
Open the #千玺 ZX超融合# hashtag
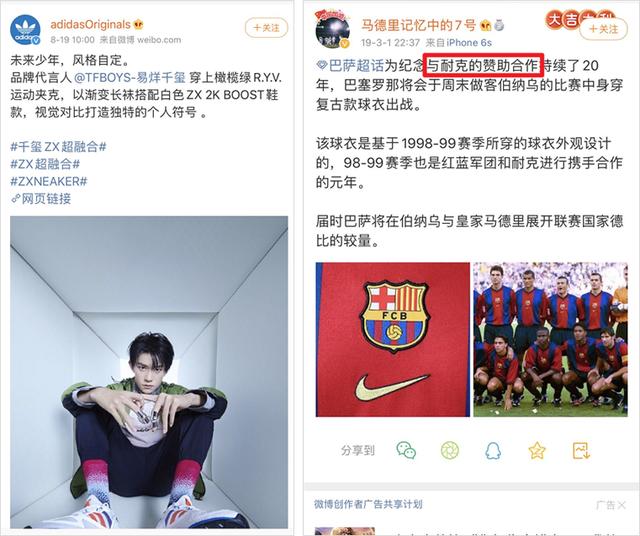tap(58, 147)
